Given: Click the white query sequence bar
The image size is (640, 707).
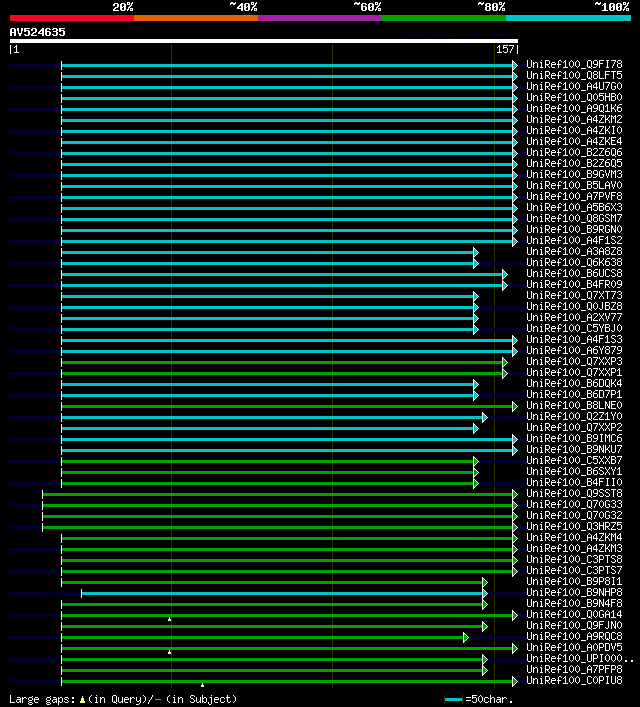Looking at the screenshot, I should [x=264, y=41].
